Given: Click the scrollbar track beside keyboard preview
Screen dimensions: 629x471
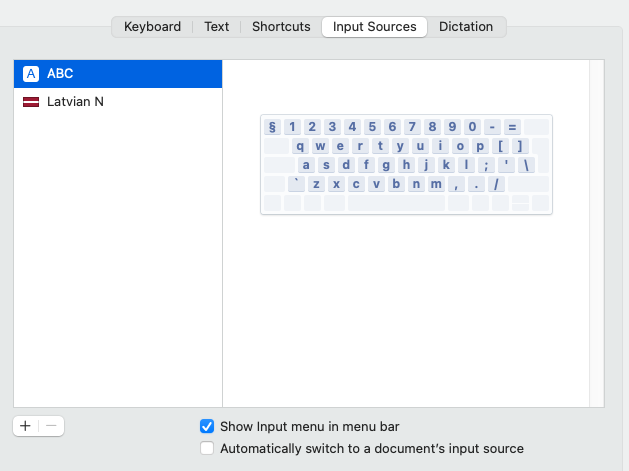Looking at the screenshot, I should coord(597,233).
